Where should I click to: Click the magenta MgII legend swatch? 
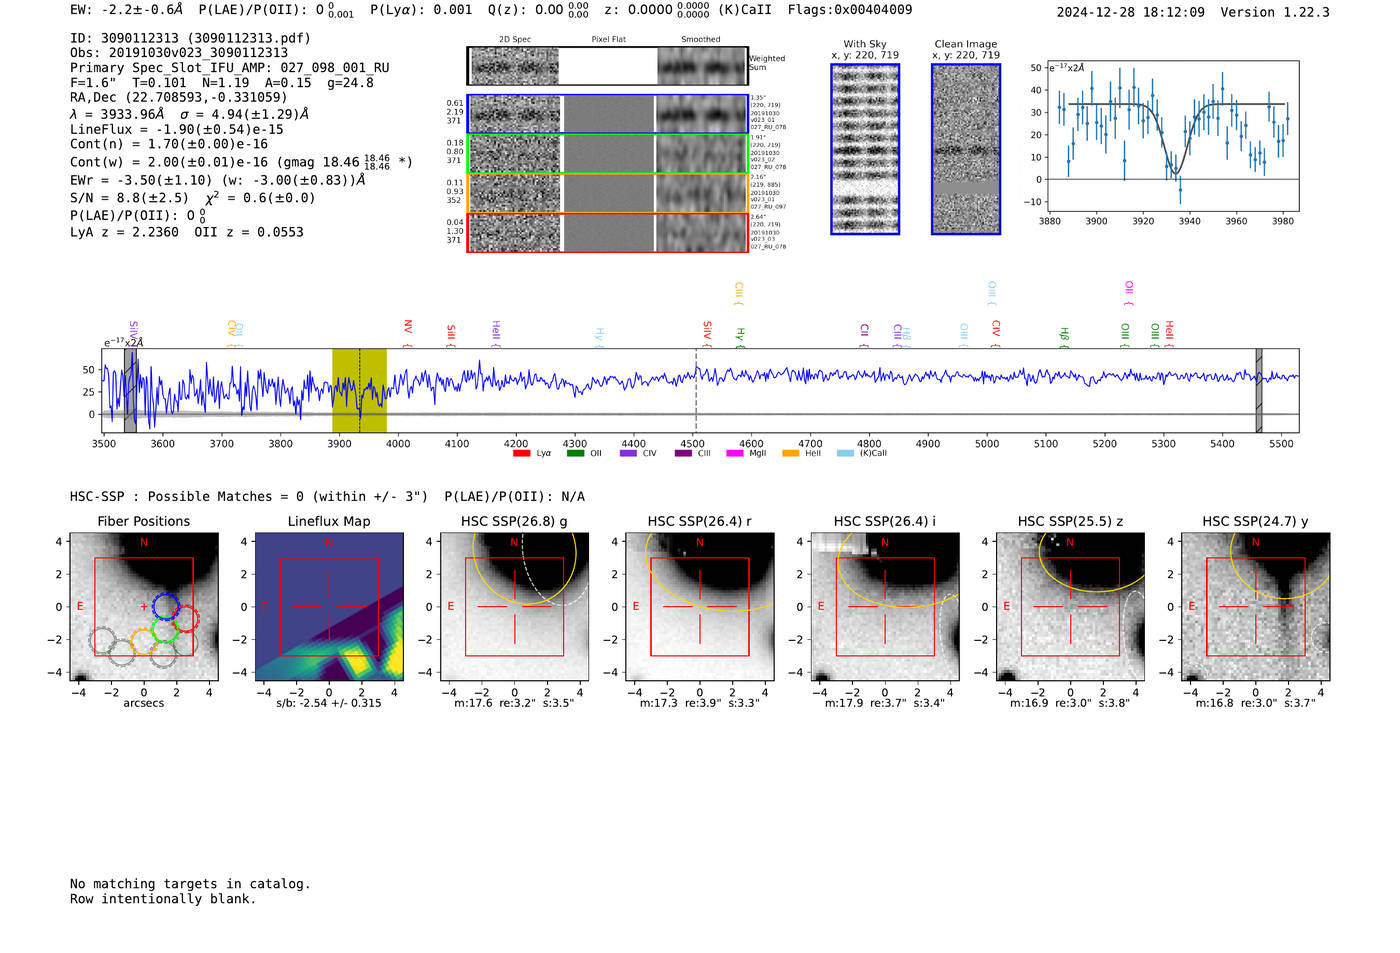[x=735, y=453]
